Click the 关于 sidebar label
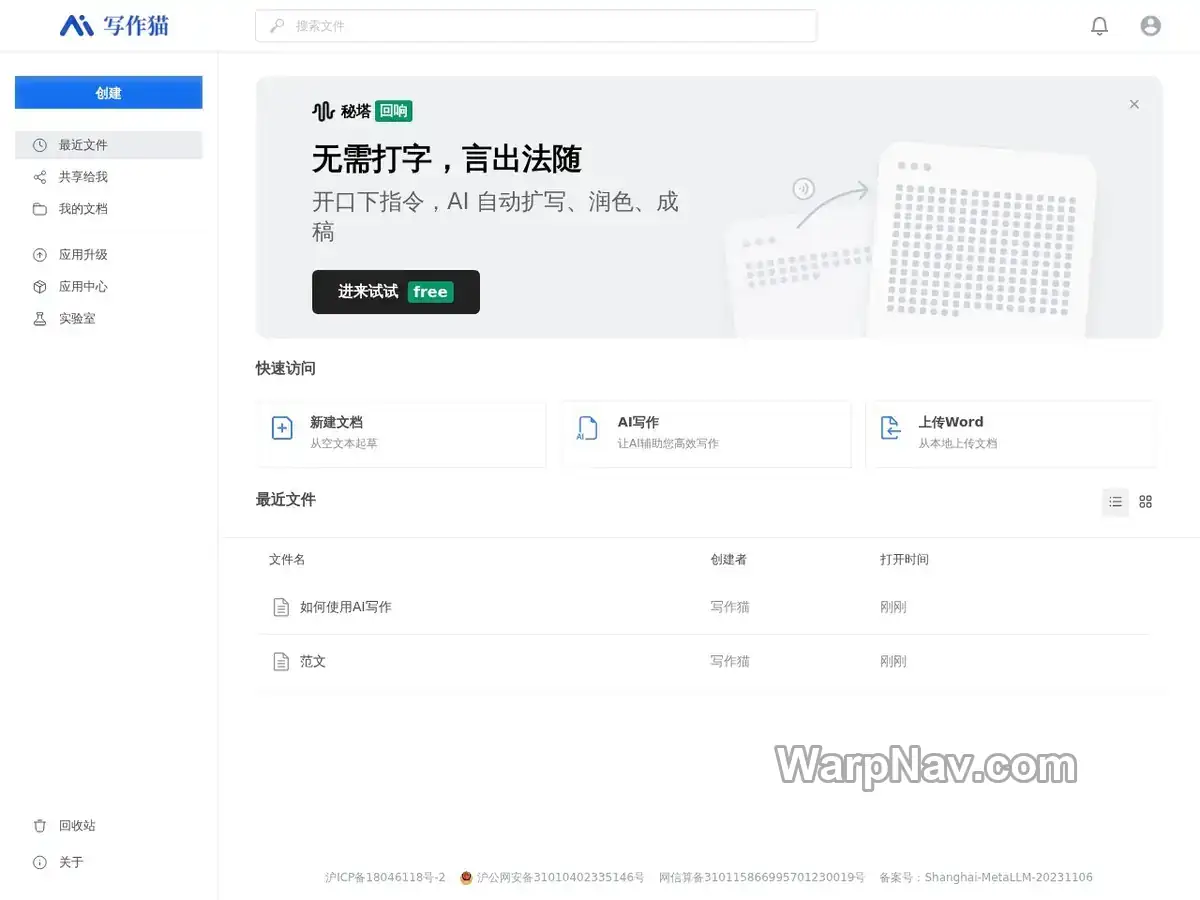This screenshot has width=1200, height=900. point(71,862)
